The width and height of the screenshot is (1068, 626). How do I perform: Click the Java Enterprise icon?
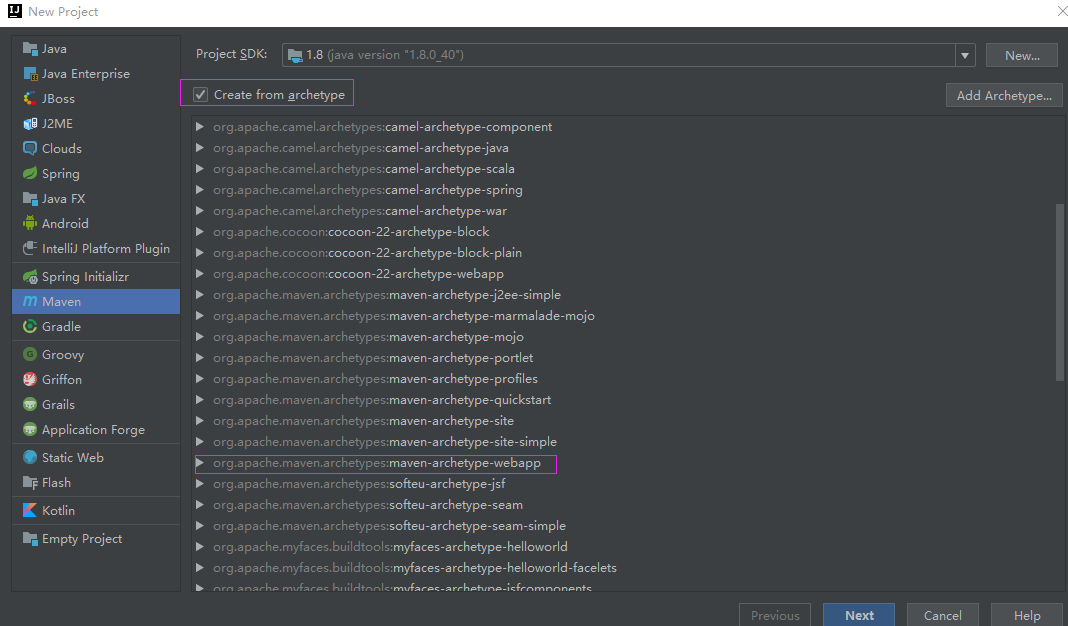tap(30, 74)
